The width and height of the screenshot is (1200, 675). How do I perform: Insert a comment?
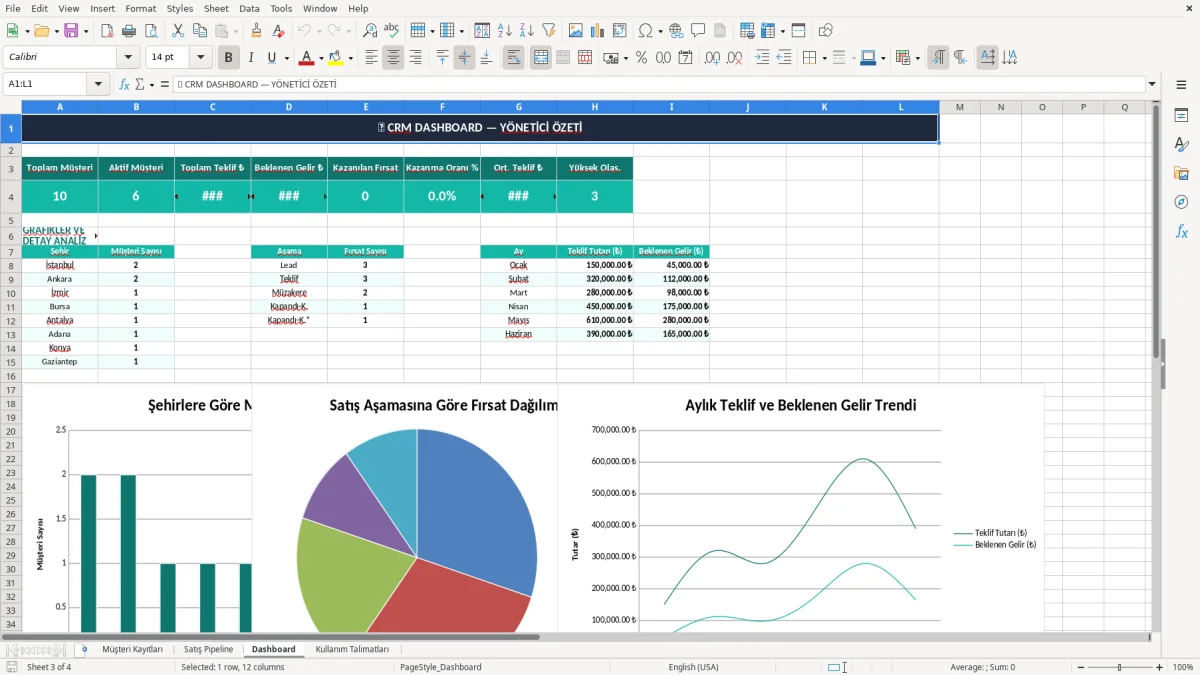698,31
